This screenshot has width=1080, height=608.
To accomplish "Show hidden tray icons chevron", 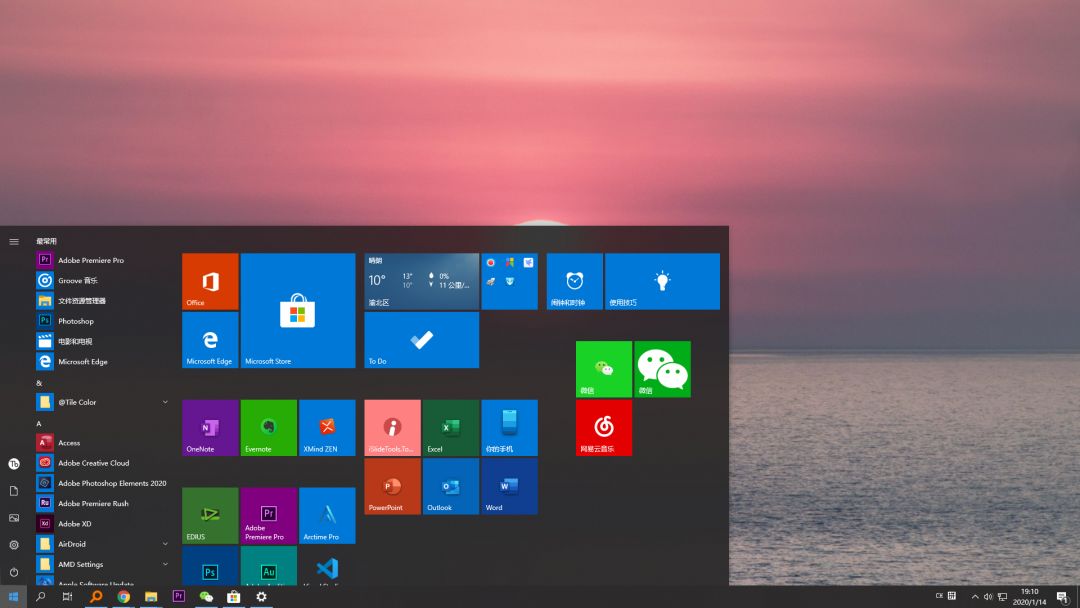I will tap(975, 597).
